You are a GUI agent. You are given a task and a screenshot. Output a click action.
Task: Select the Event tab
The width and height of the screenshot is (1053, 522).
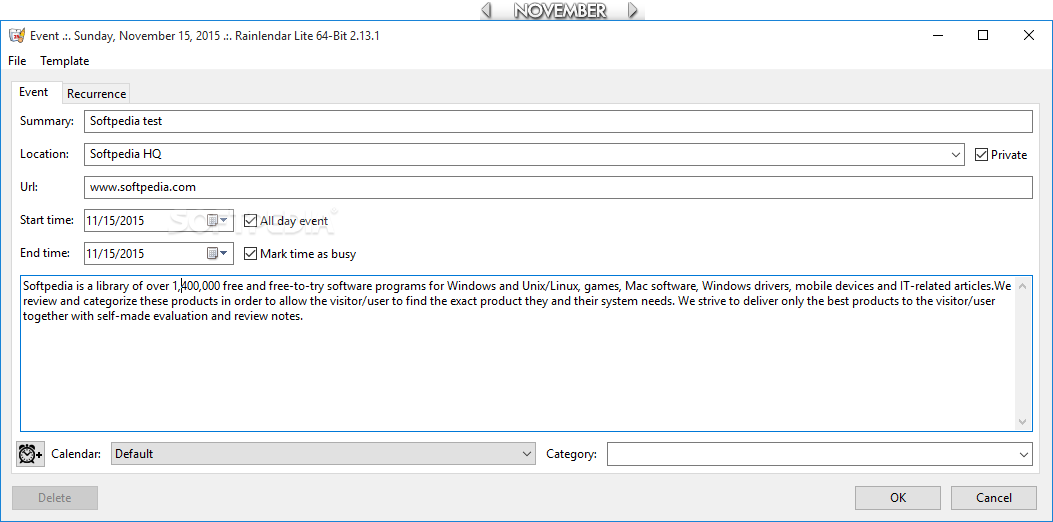tap(34, 92)
